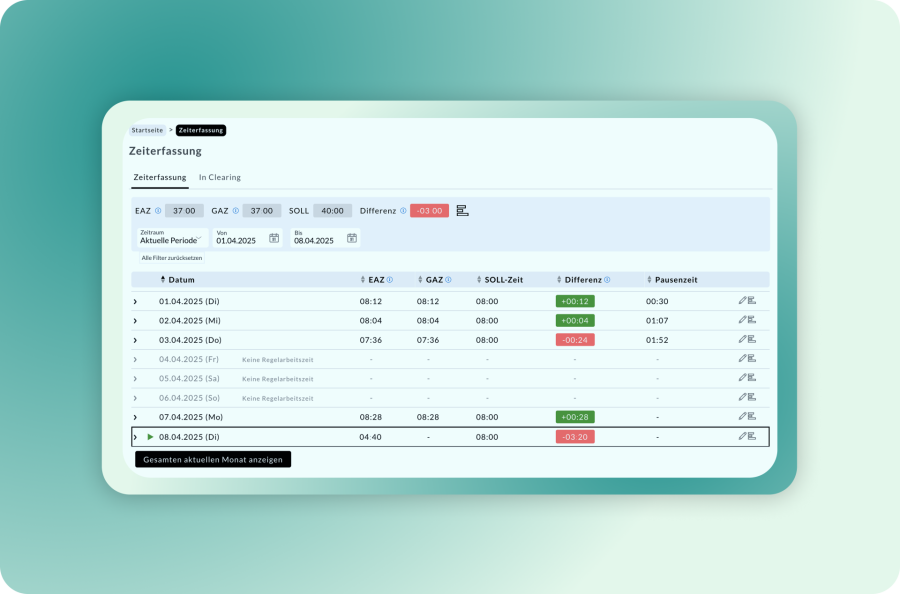Edit the 07.04.2025 entry via the pencil icon
Viewport: 900px width, 594px height.
click(x=742, y=416)
